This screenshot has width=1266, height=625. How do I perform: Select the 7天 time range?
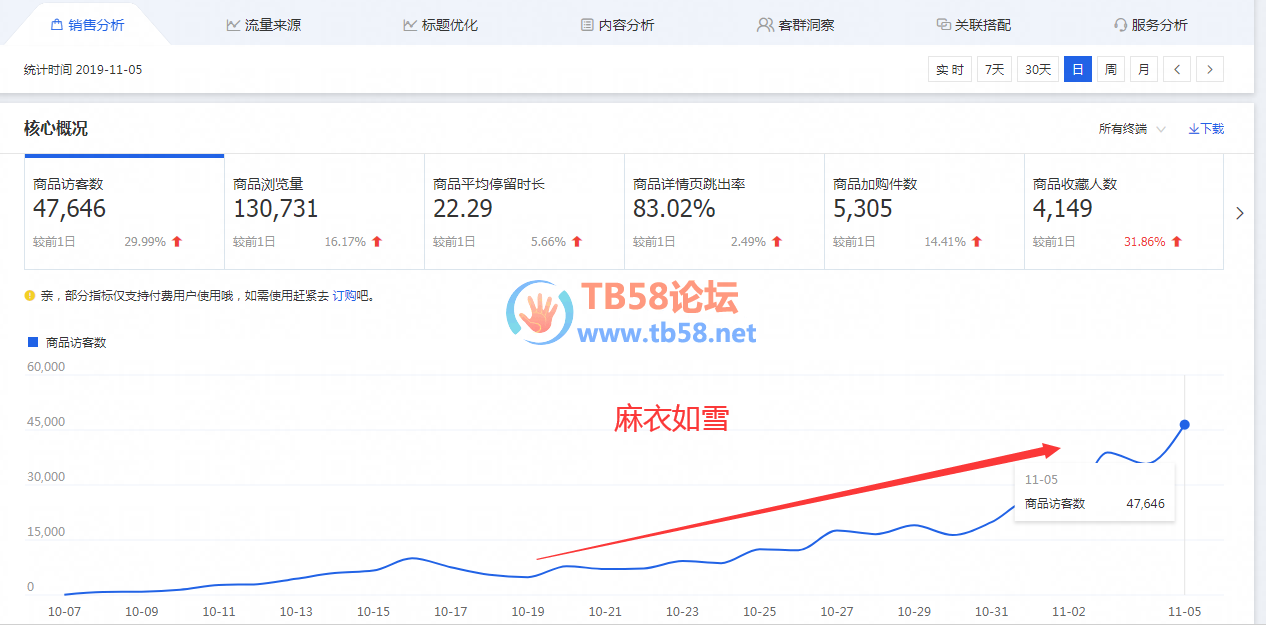(x=994, y=70)
